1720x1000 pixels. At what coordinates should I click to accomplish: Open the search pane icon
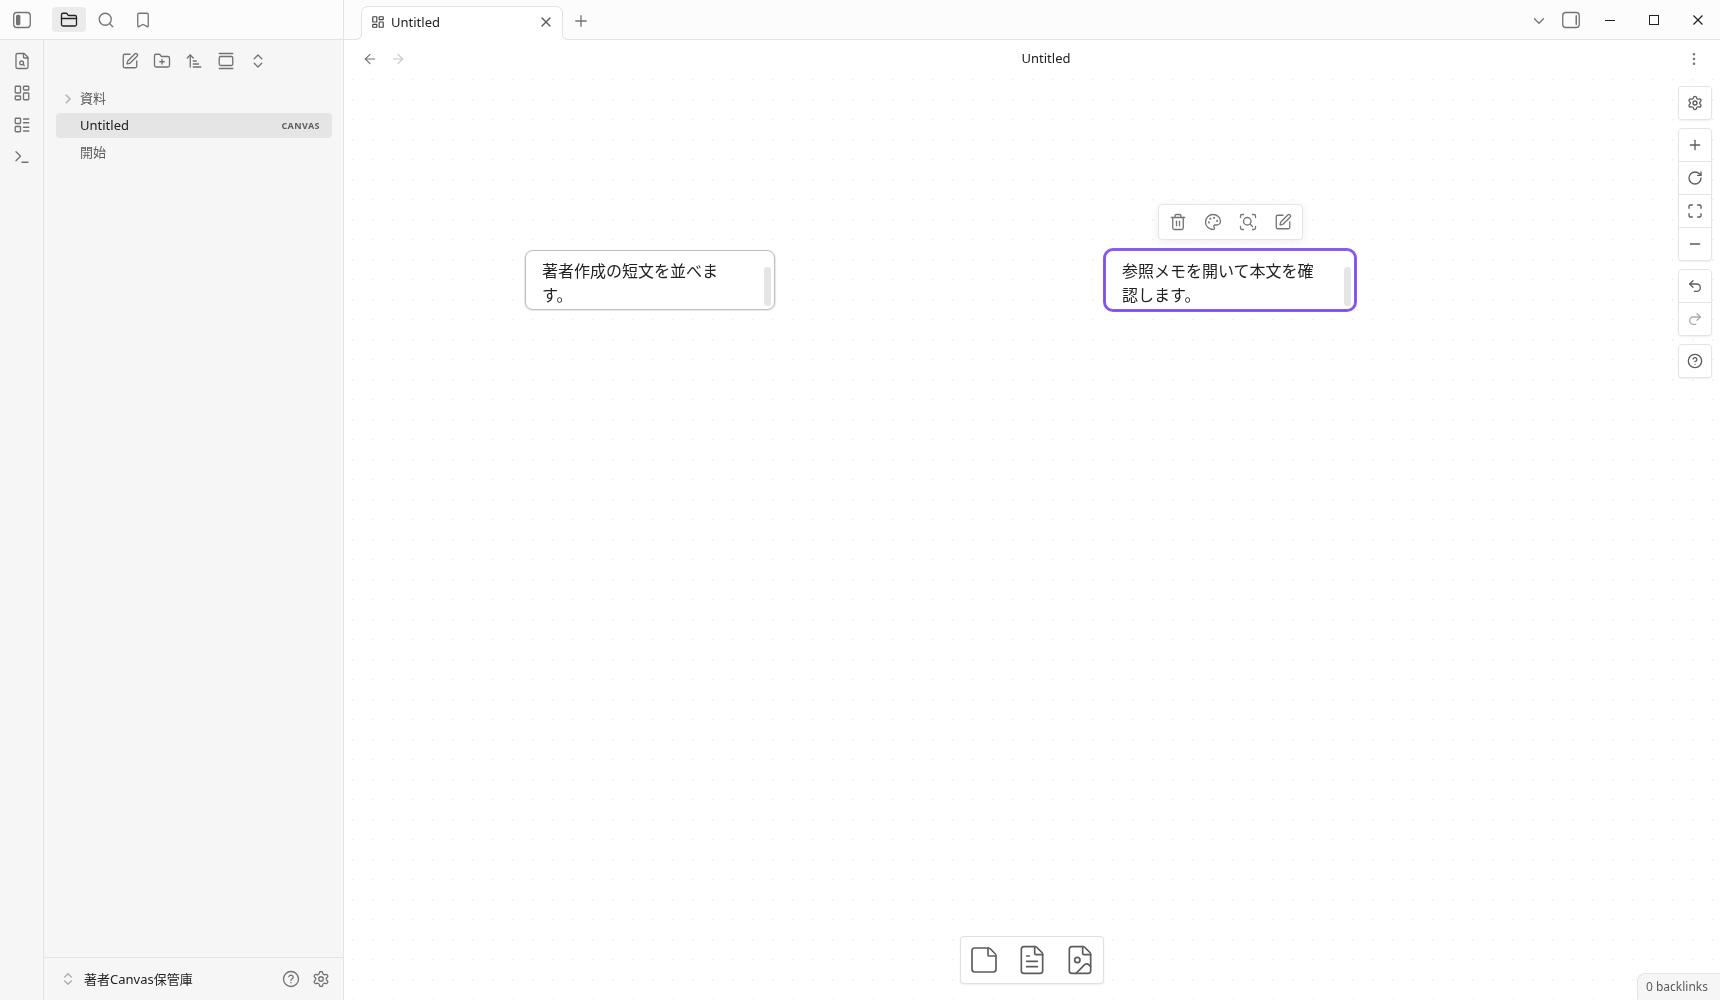click(x=106, y=20)
